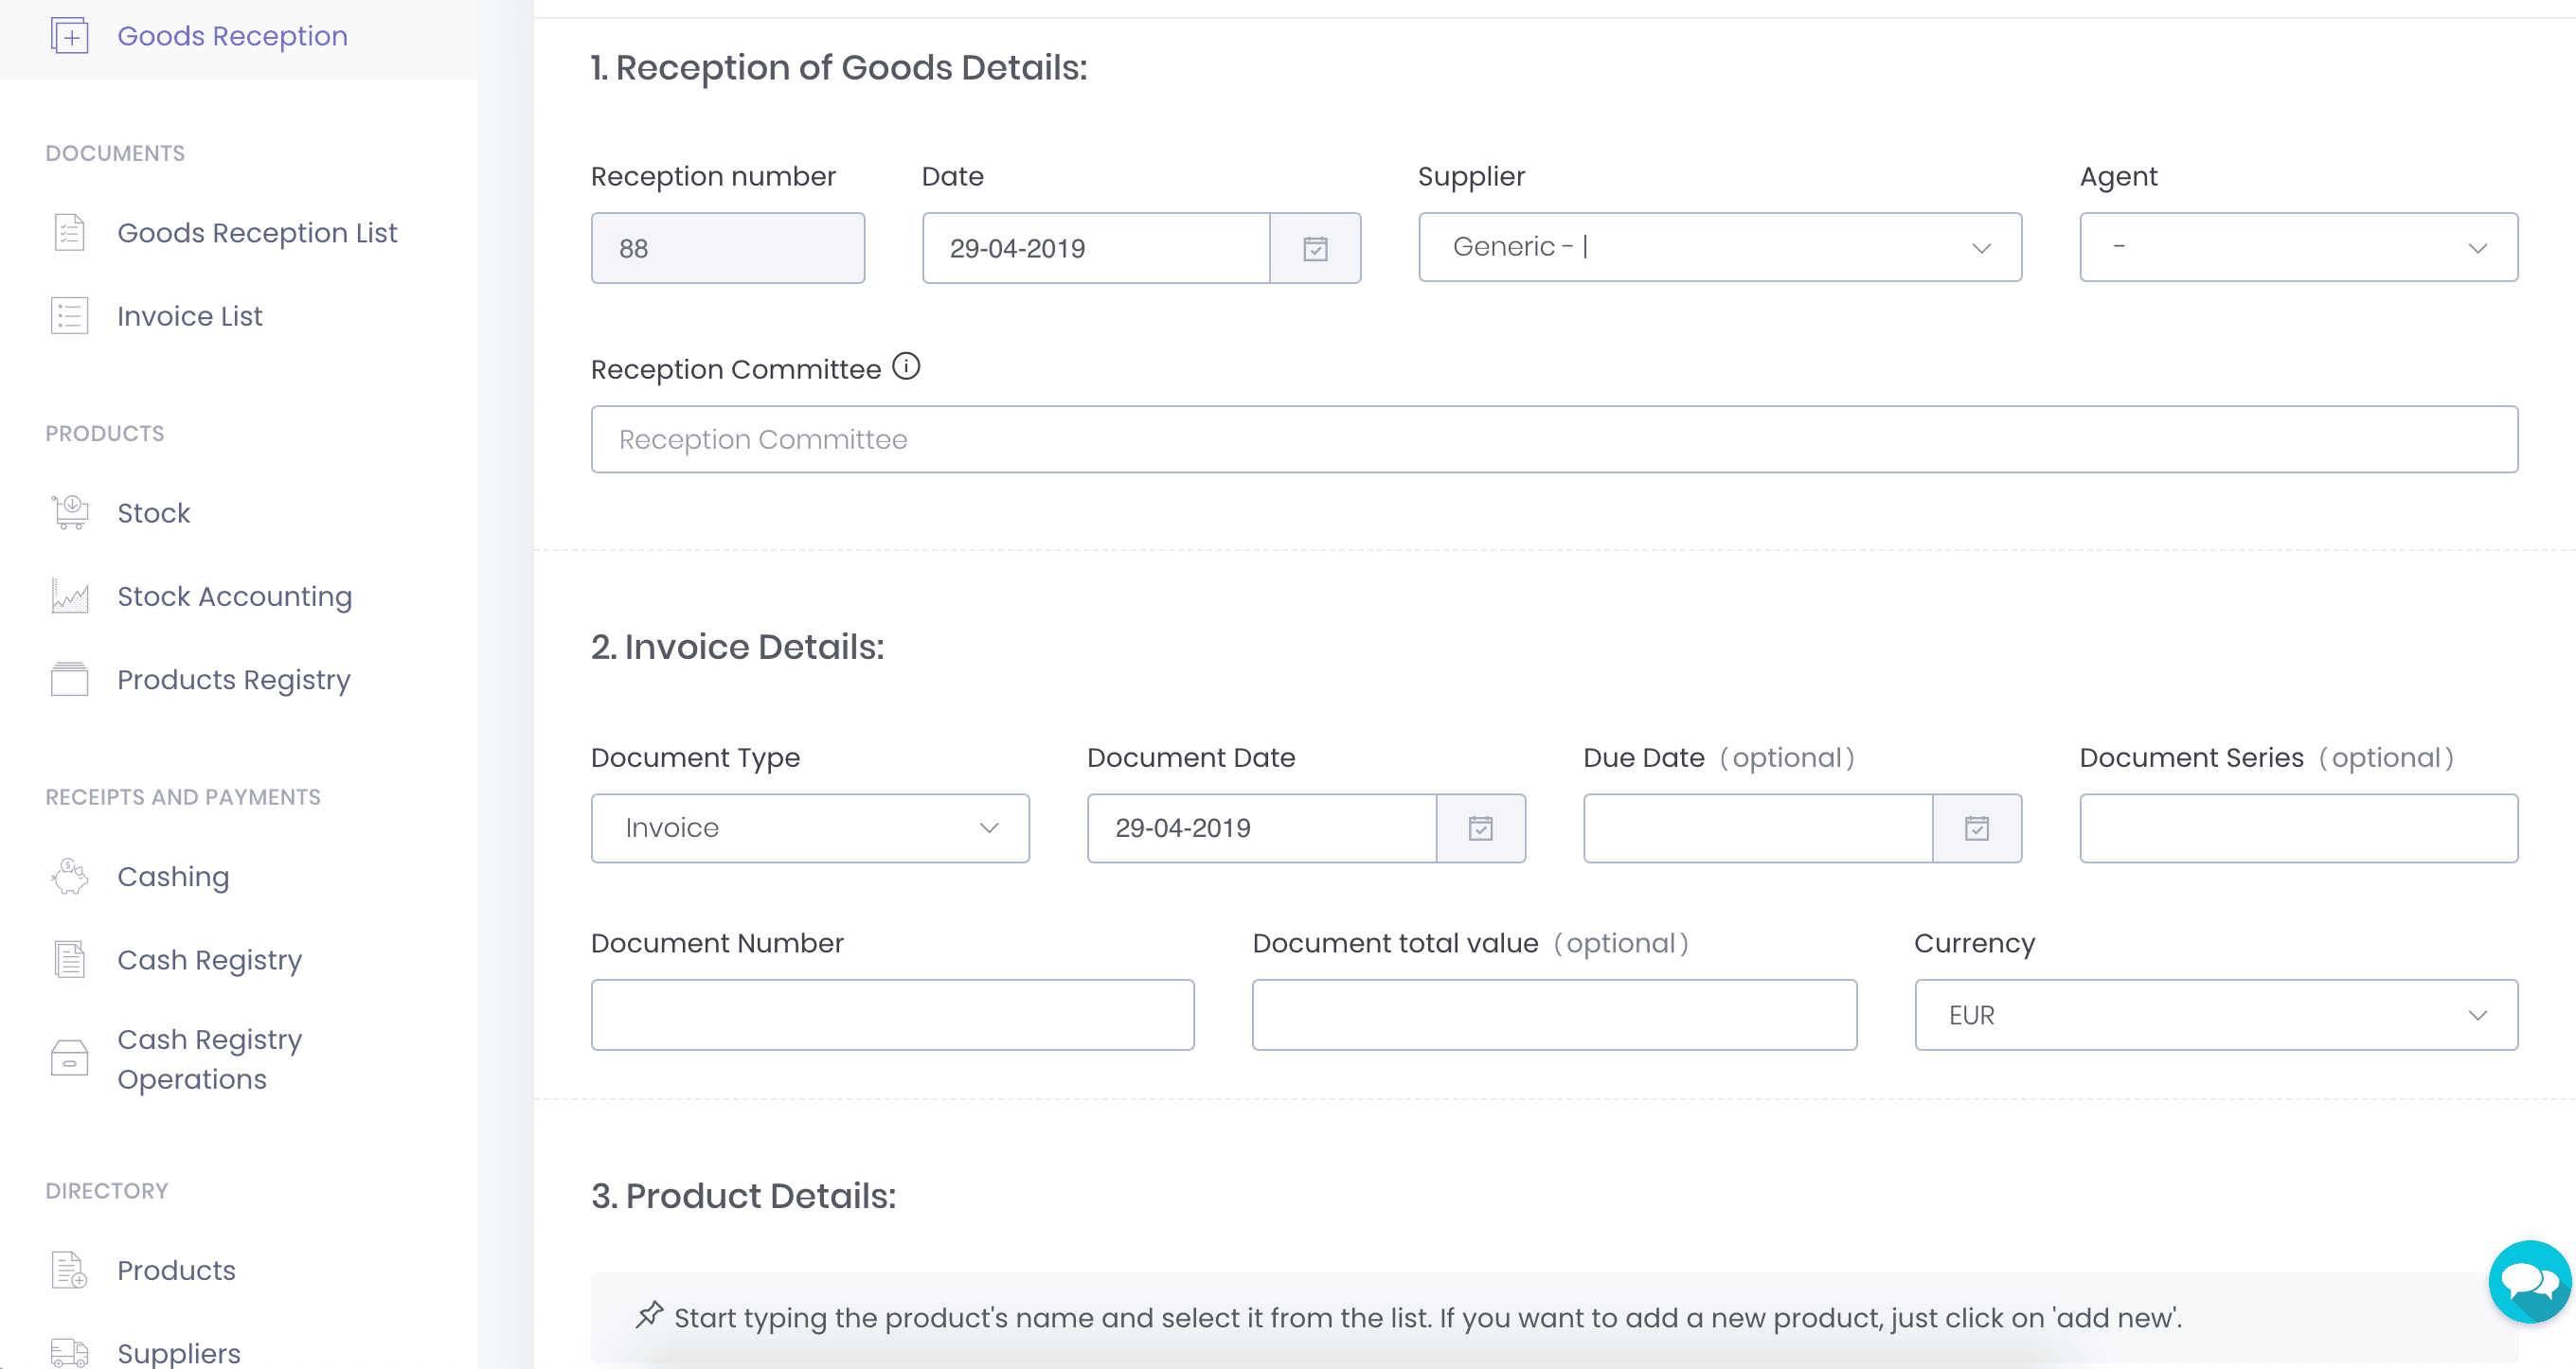Expand the Supplier dropdown

pyautogui.click(x=1719, y=247)
